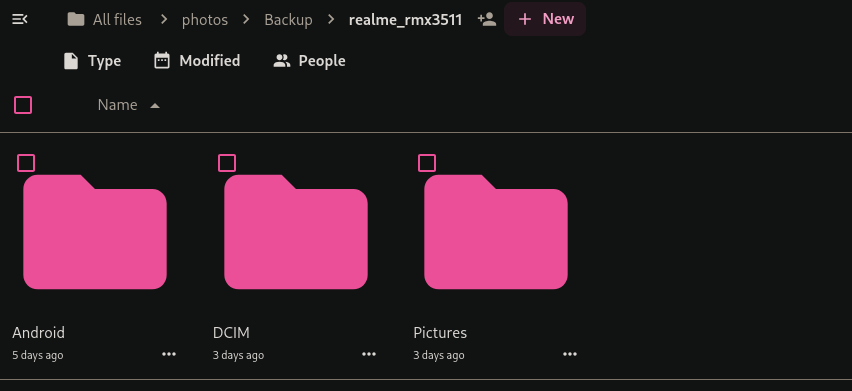Open the DCIM folder icon
The image size is (852, 391).
(296, 232)
